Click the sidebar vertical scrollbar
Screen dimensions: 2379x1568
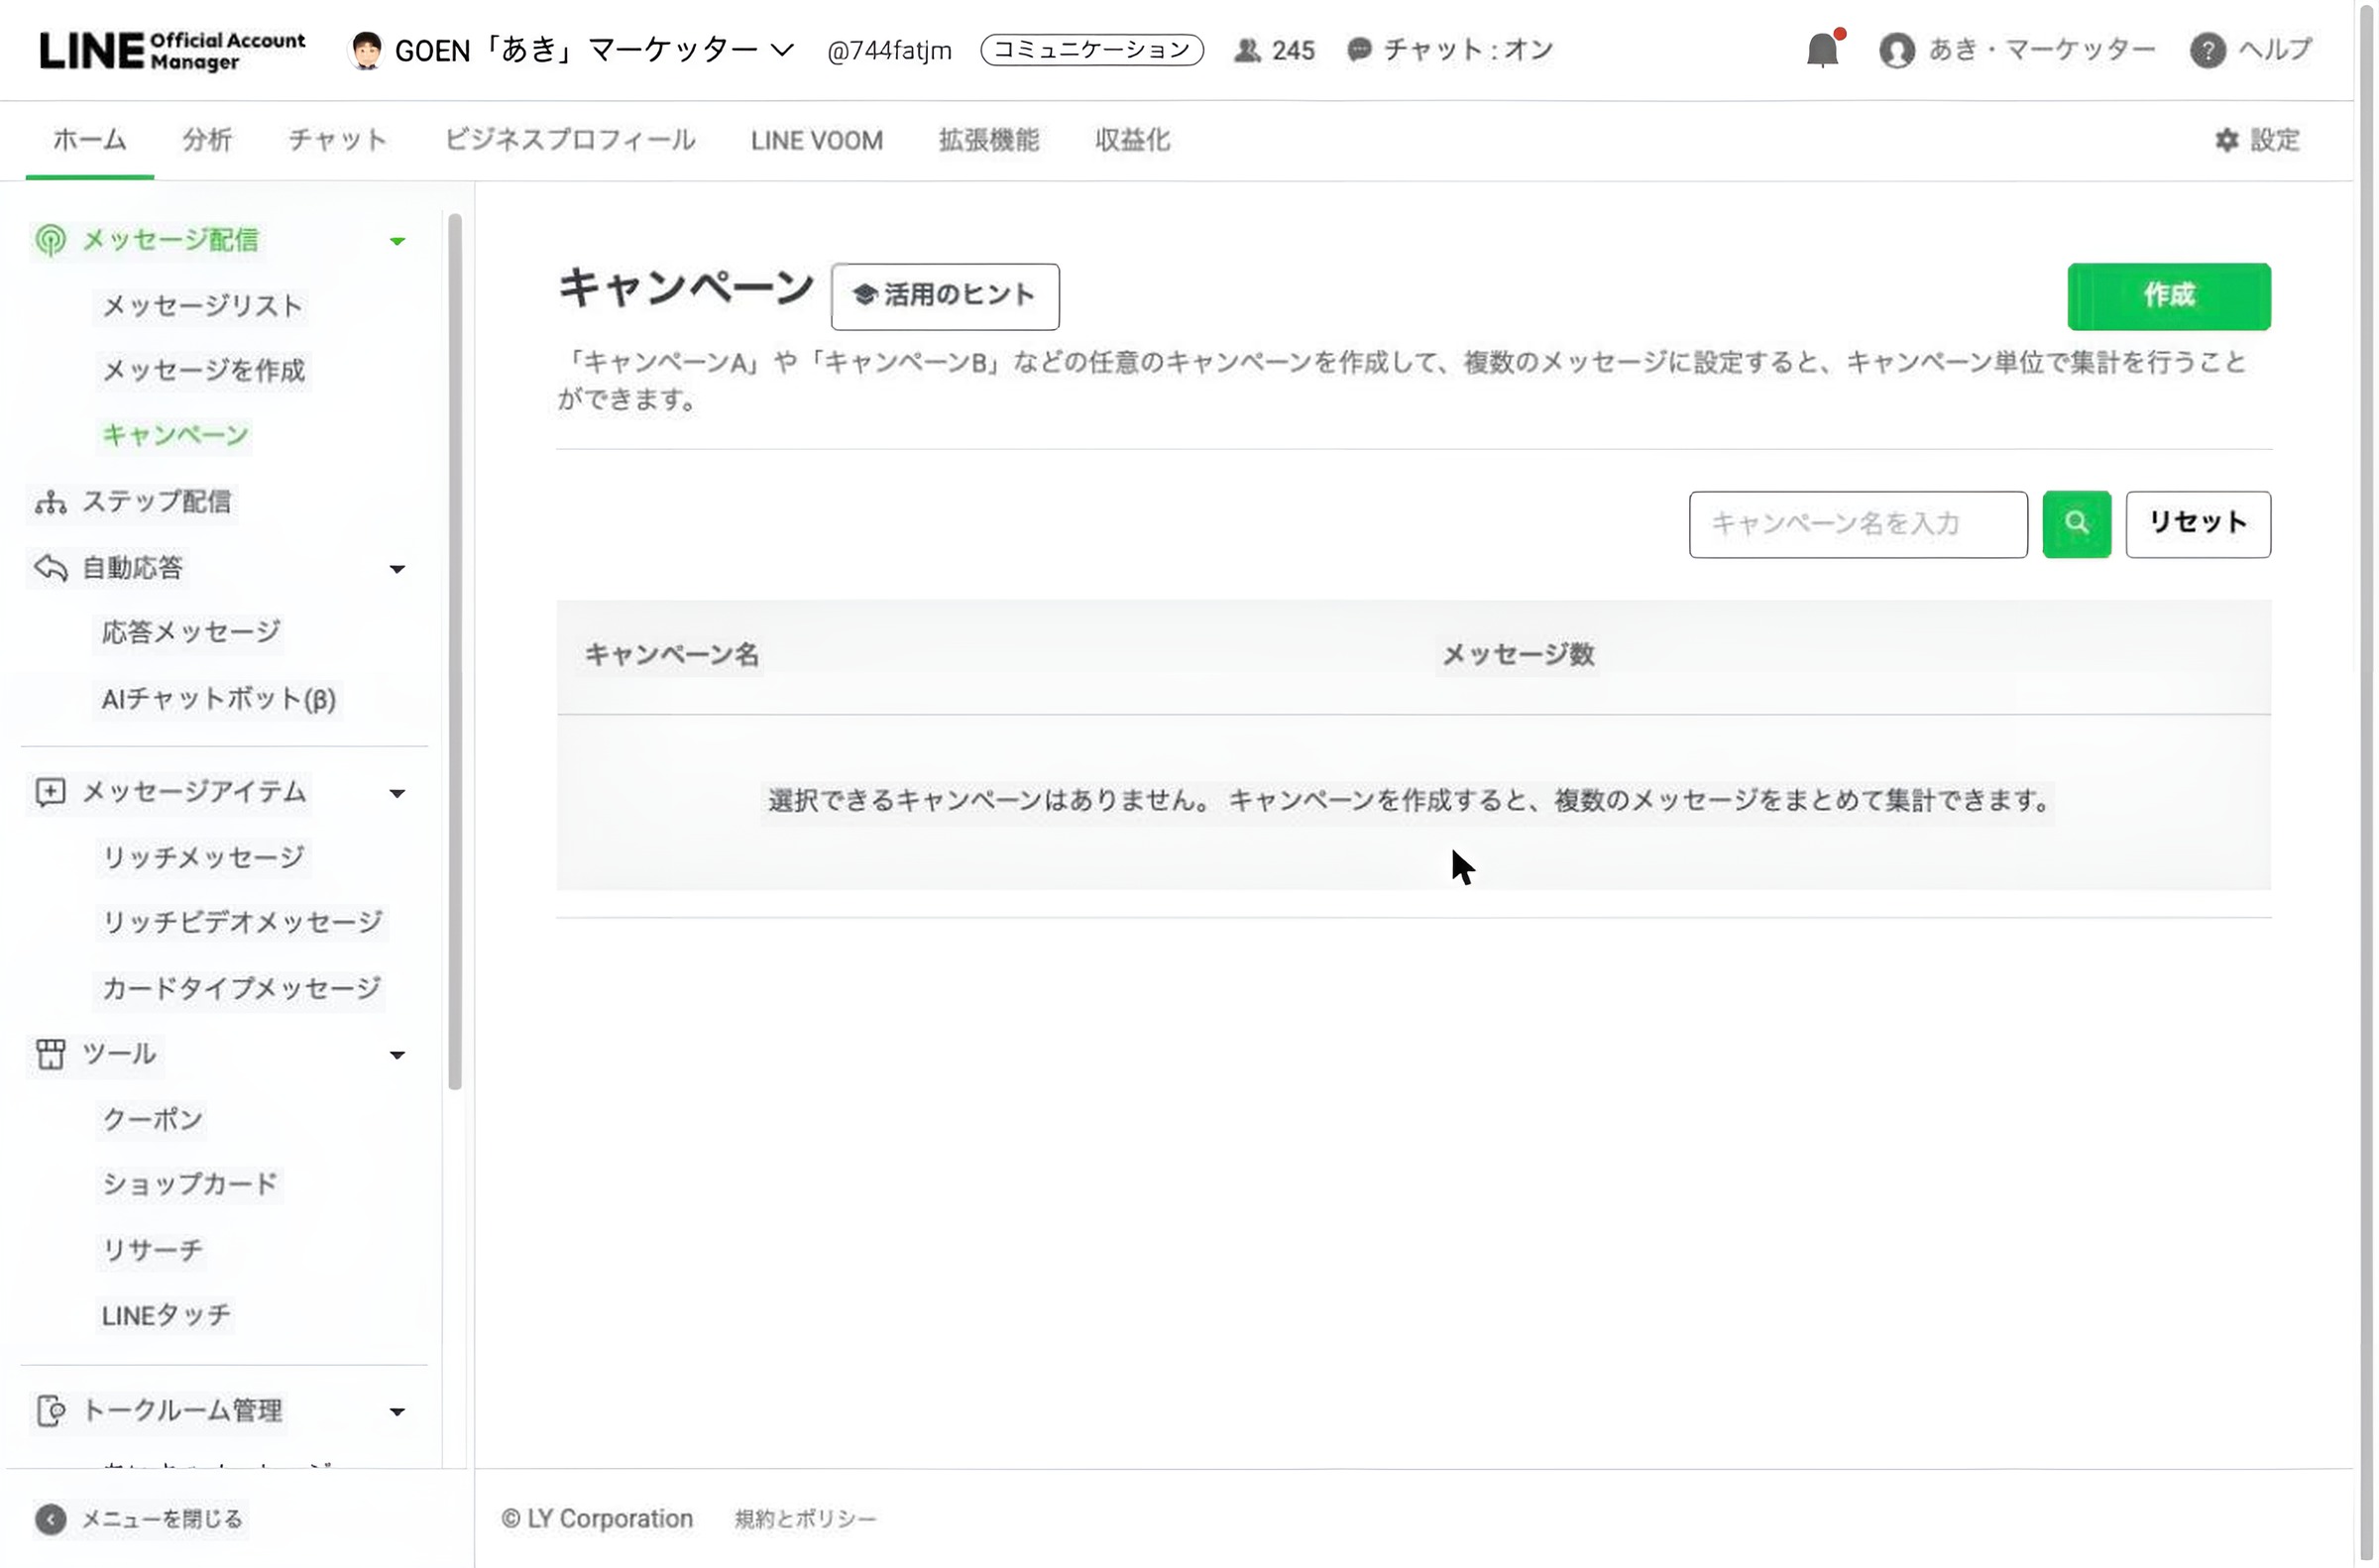(455, 652)
